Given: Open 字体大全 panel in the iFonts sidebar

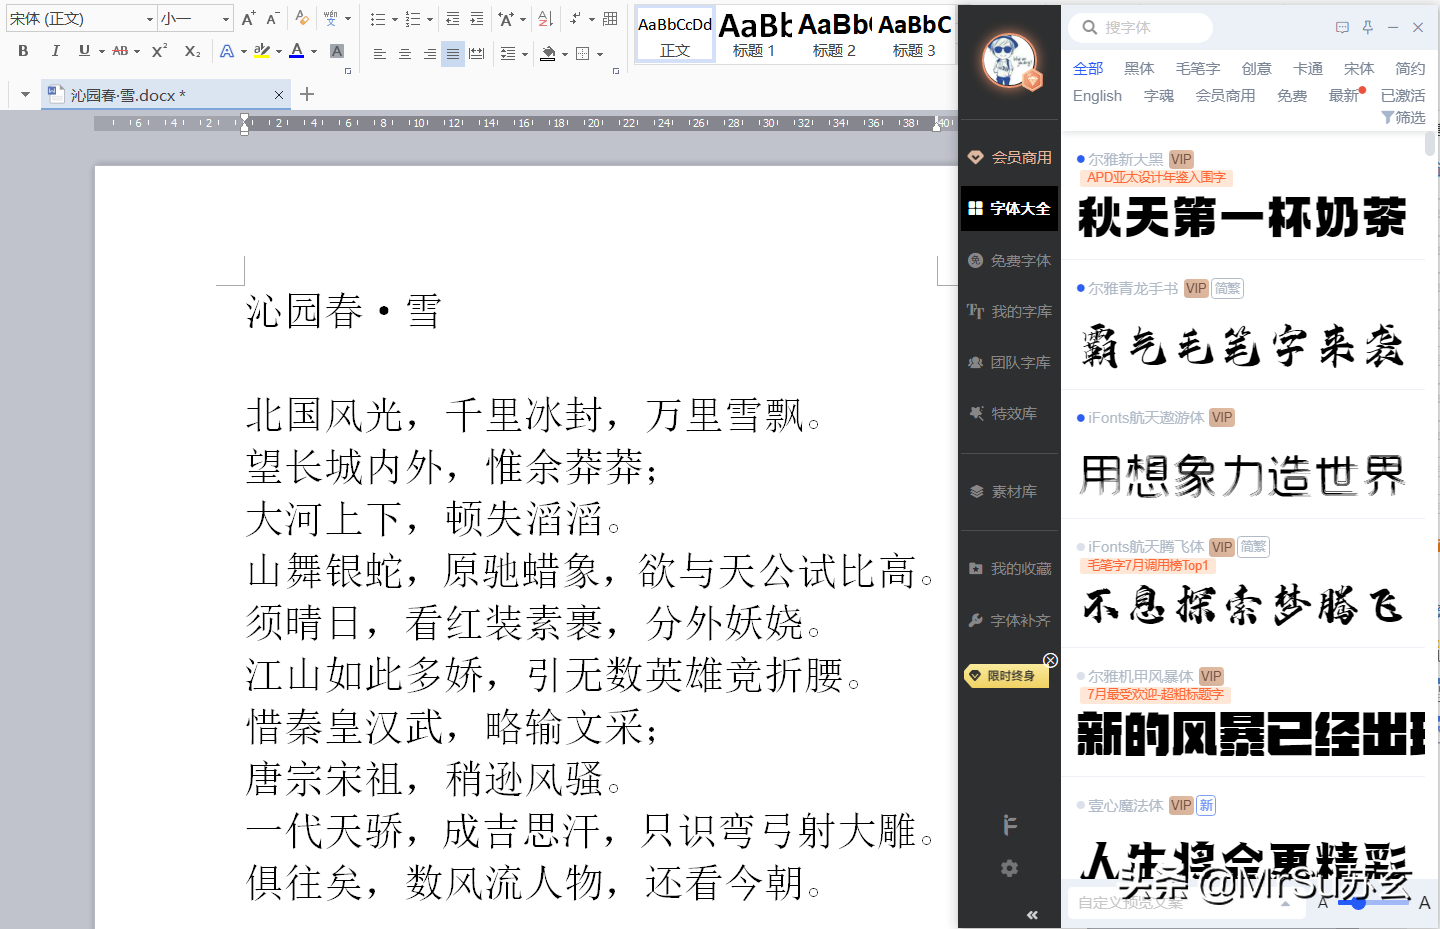Looking at the screenshot, I should tap(1008, 208).
